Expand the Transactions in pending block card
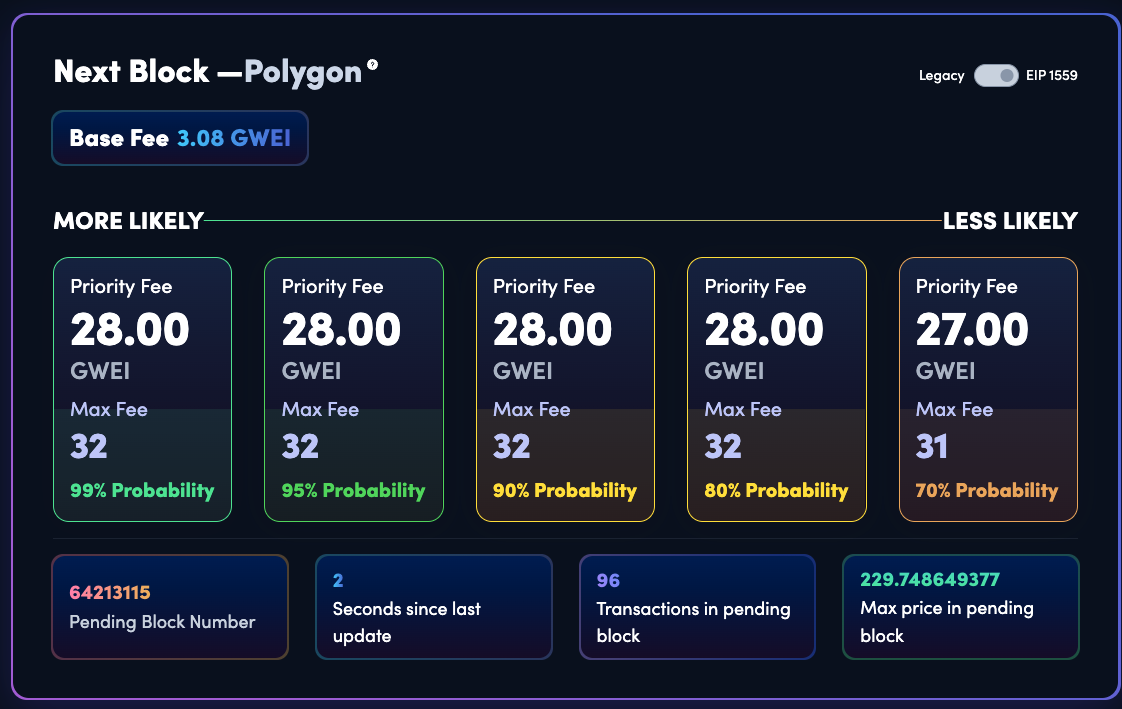 697,607
